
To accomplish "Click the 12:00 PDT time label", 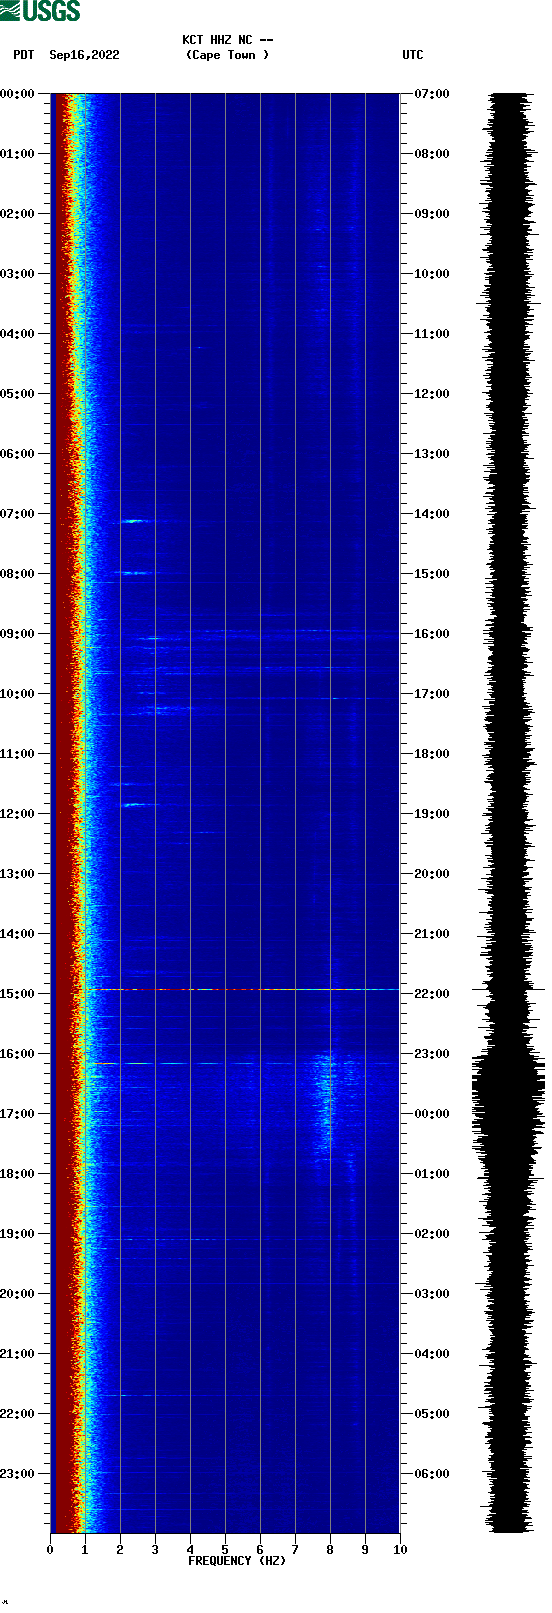I will pos(18,814).
